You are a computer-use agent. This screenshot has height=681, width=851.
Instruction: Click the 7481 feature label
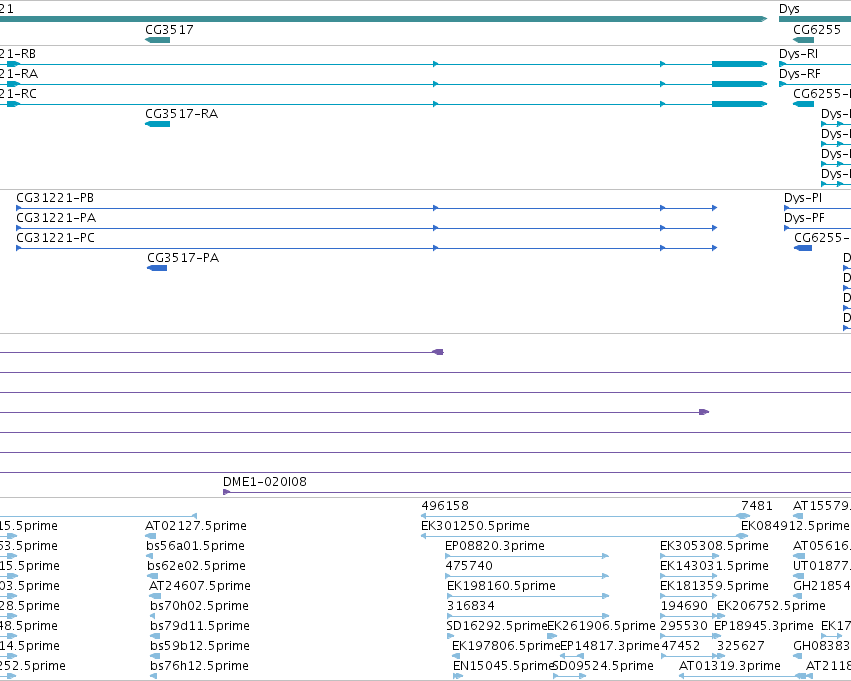pos(757,506)
